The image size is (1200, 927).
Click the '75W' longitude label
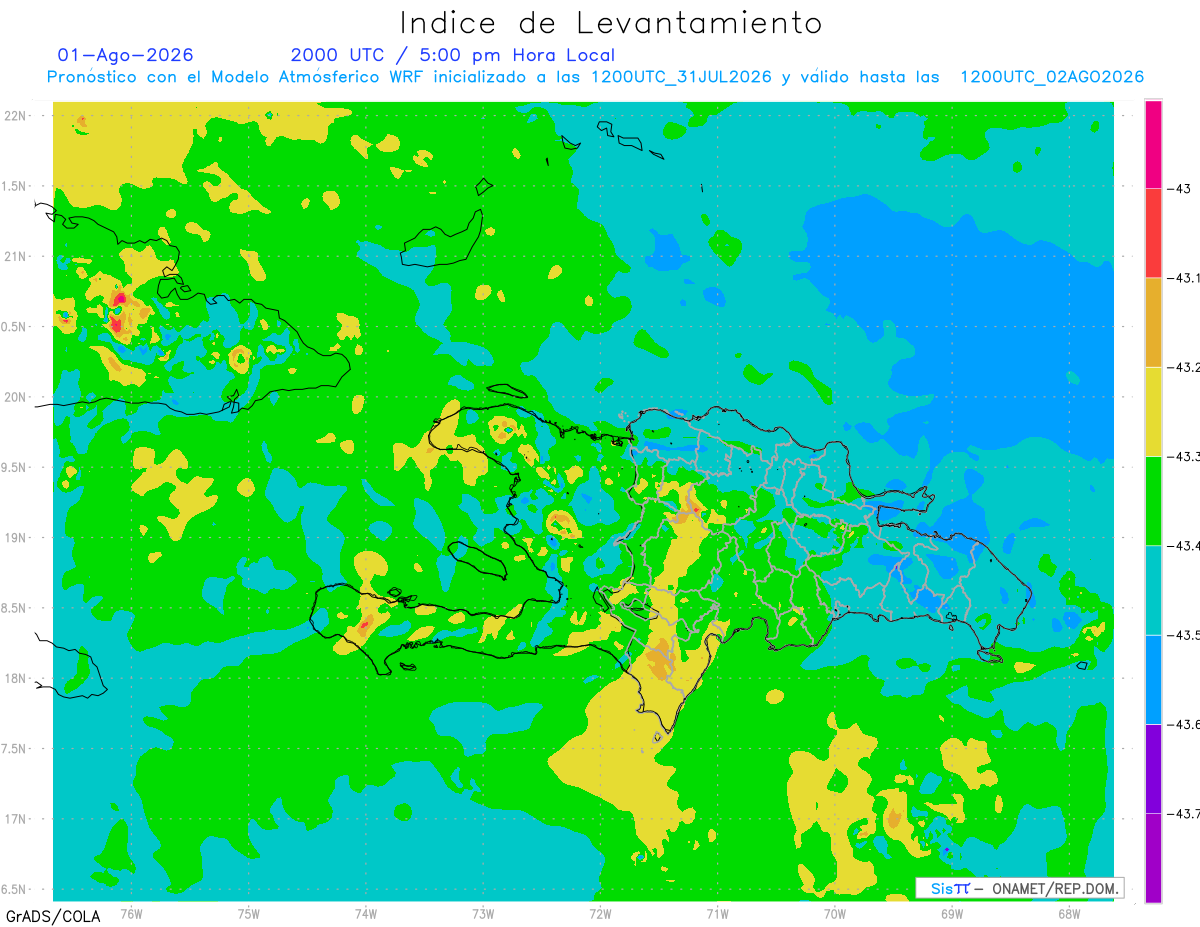249,914
